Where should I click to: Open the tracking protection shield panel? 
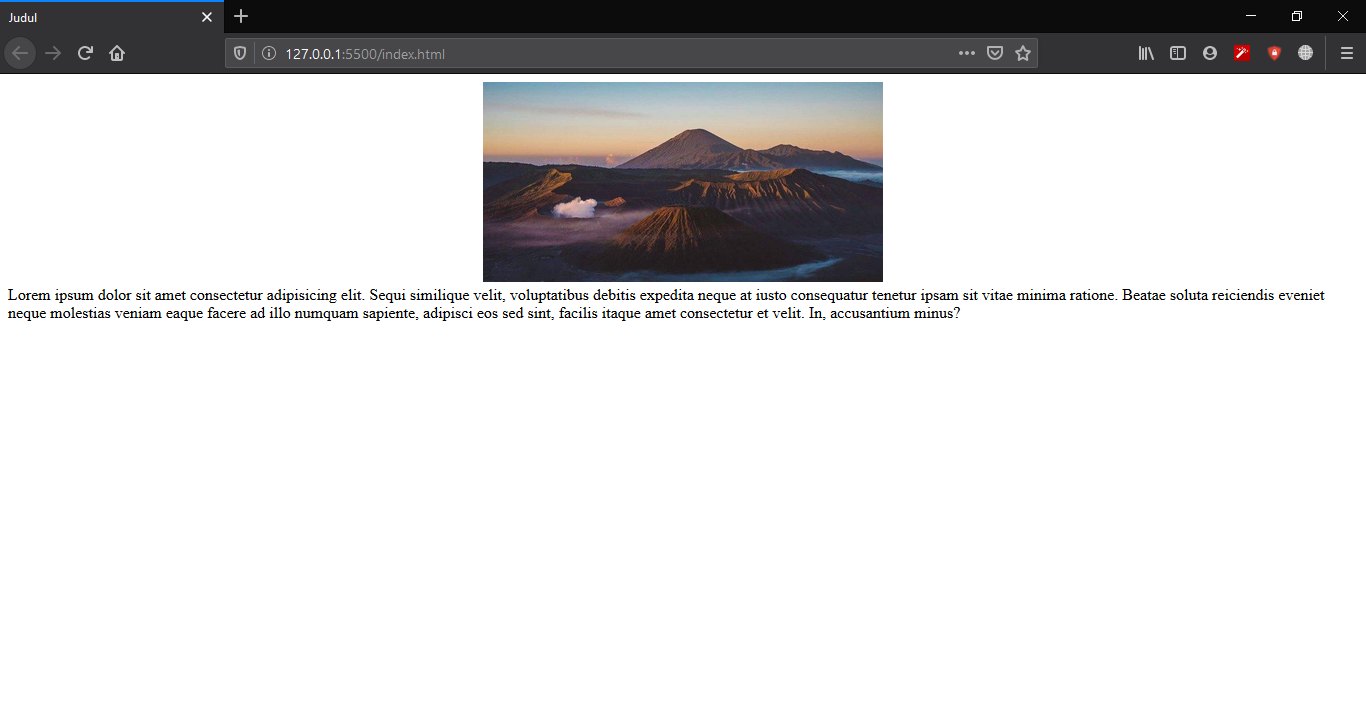pyautogui.click(x=240, y=53)
